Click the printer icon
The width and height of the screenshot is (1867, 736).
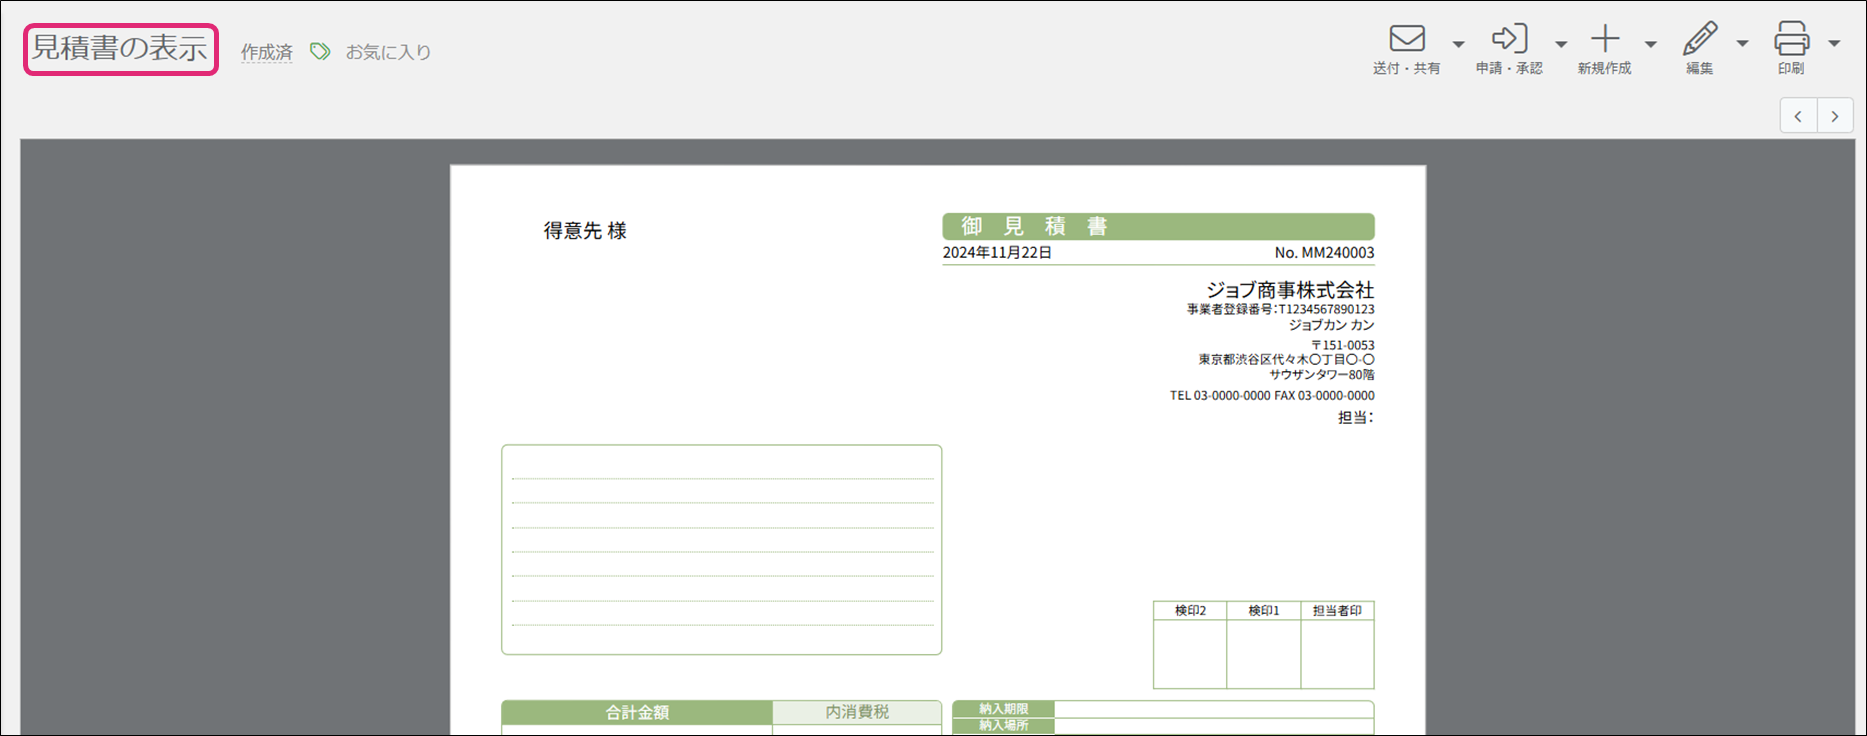tap(1790, 39)
